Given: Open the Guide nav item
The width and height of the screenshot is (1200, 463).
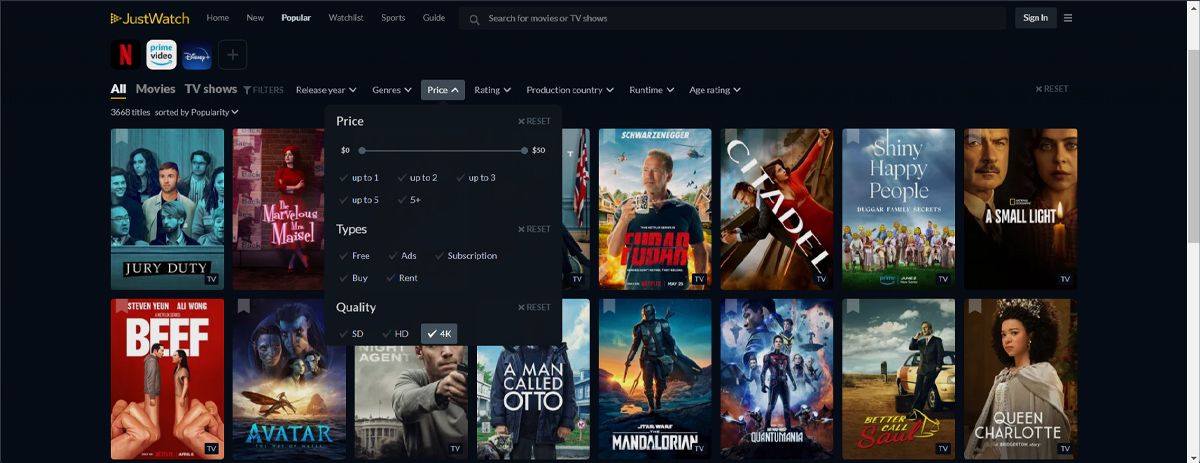Looking at the screenshot, I should (x=434, y=18).
